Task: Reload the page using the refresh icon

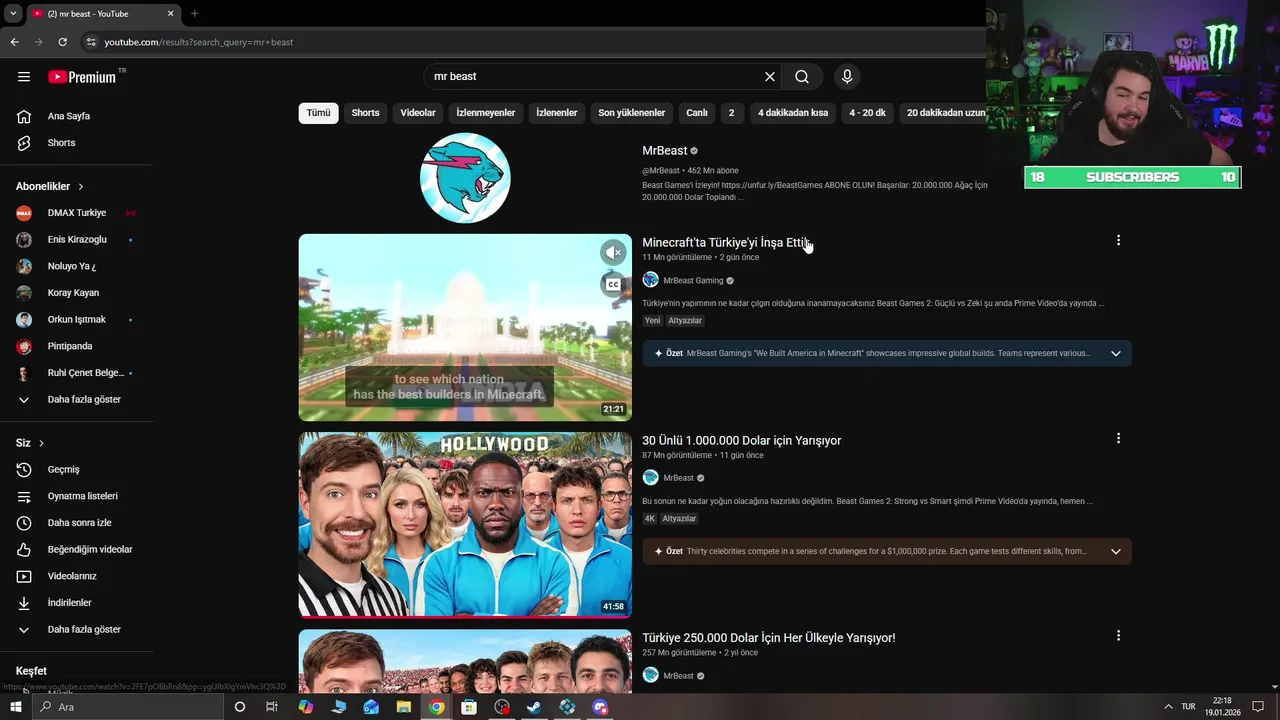Action: (x=62, y=42)
